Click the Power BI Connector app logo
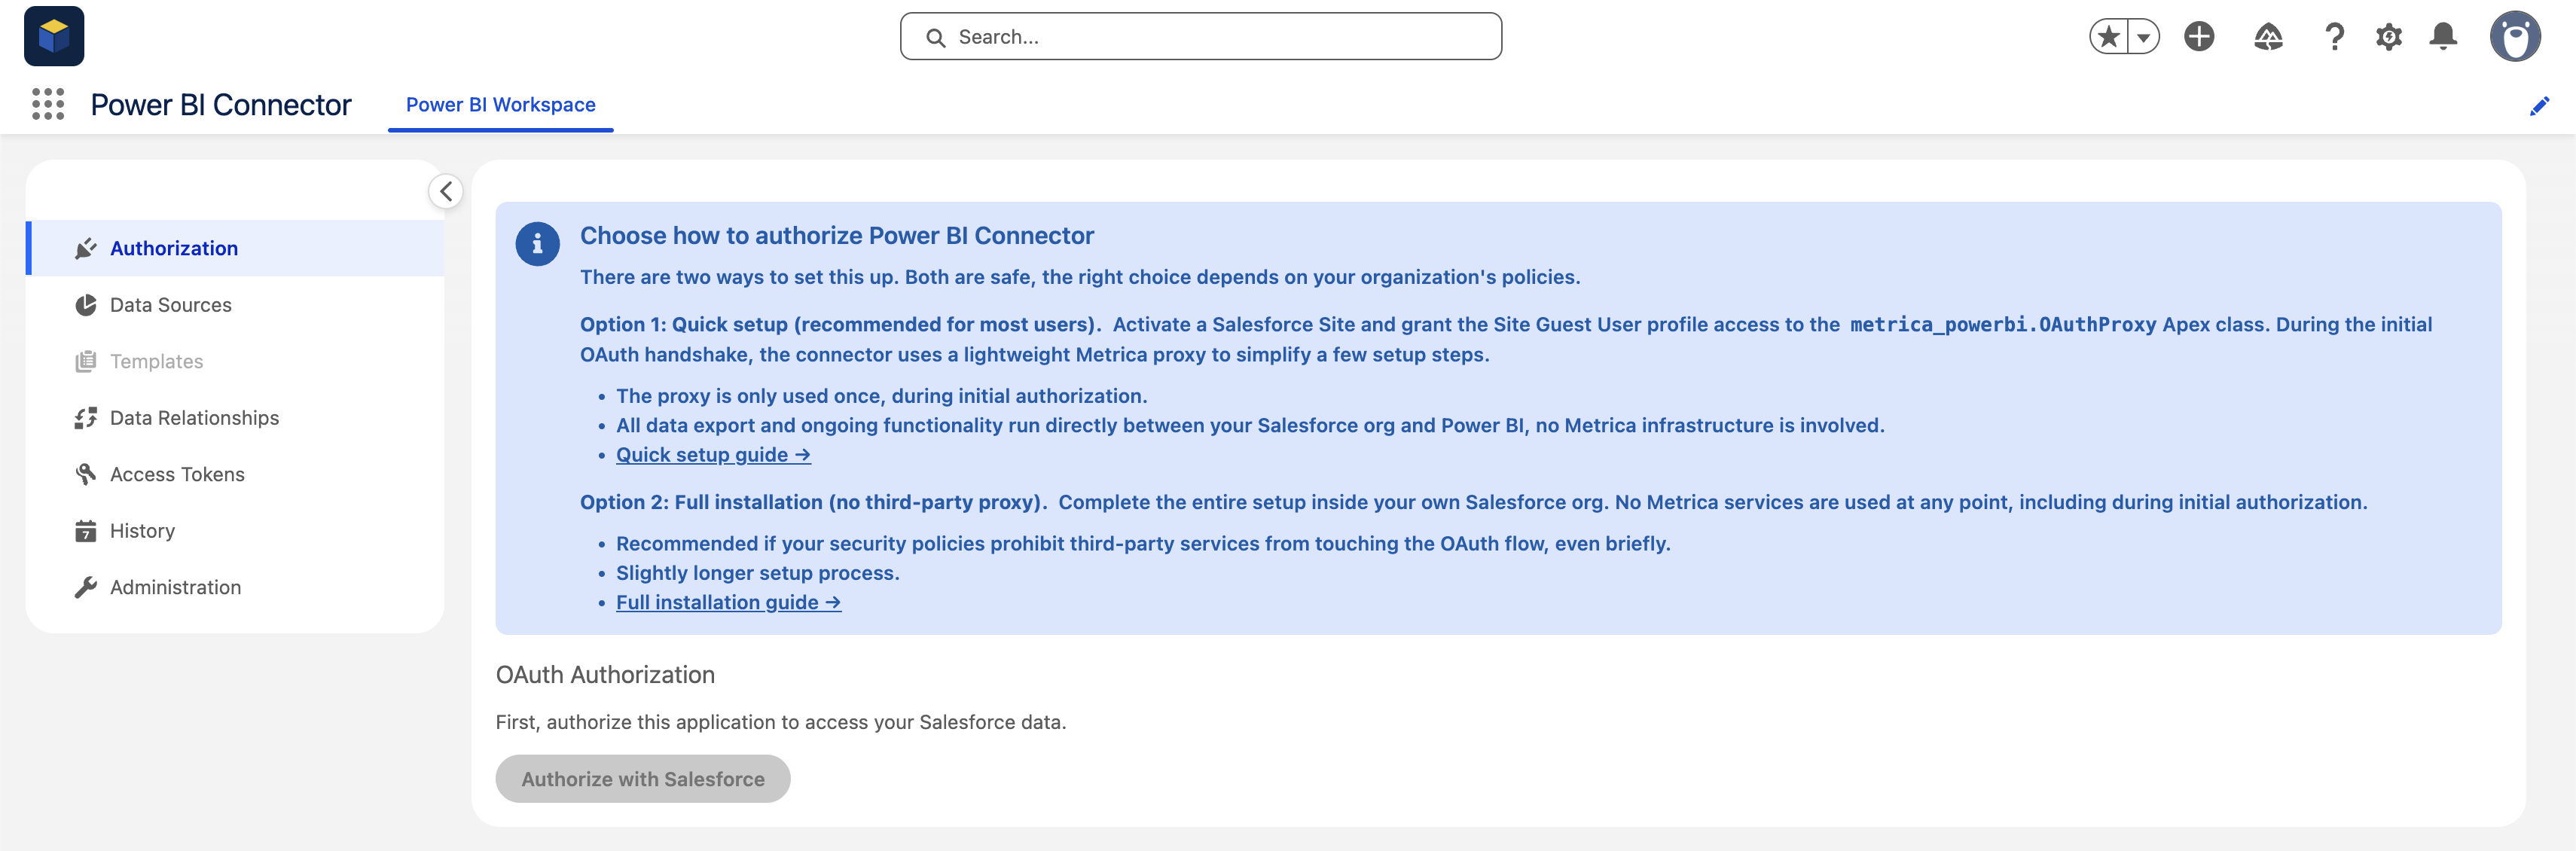 click(54, 36)
